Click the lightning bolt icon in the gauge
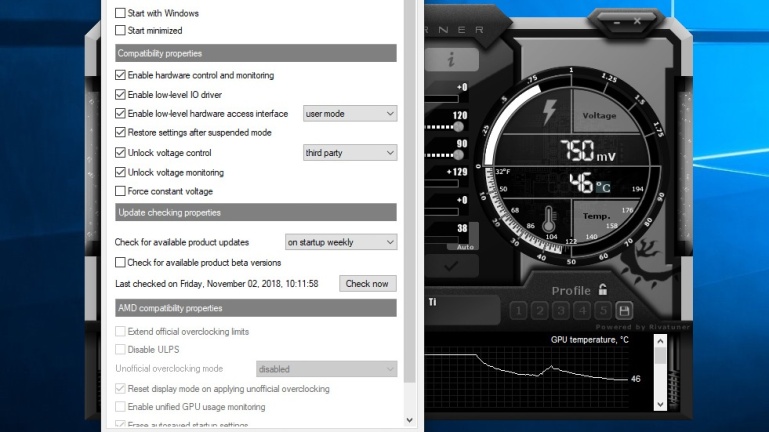Viewport: 769px width, 432px height. click(x=549, y=112)
